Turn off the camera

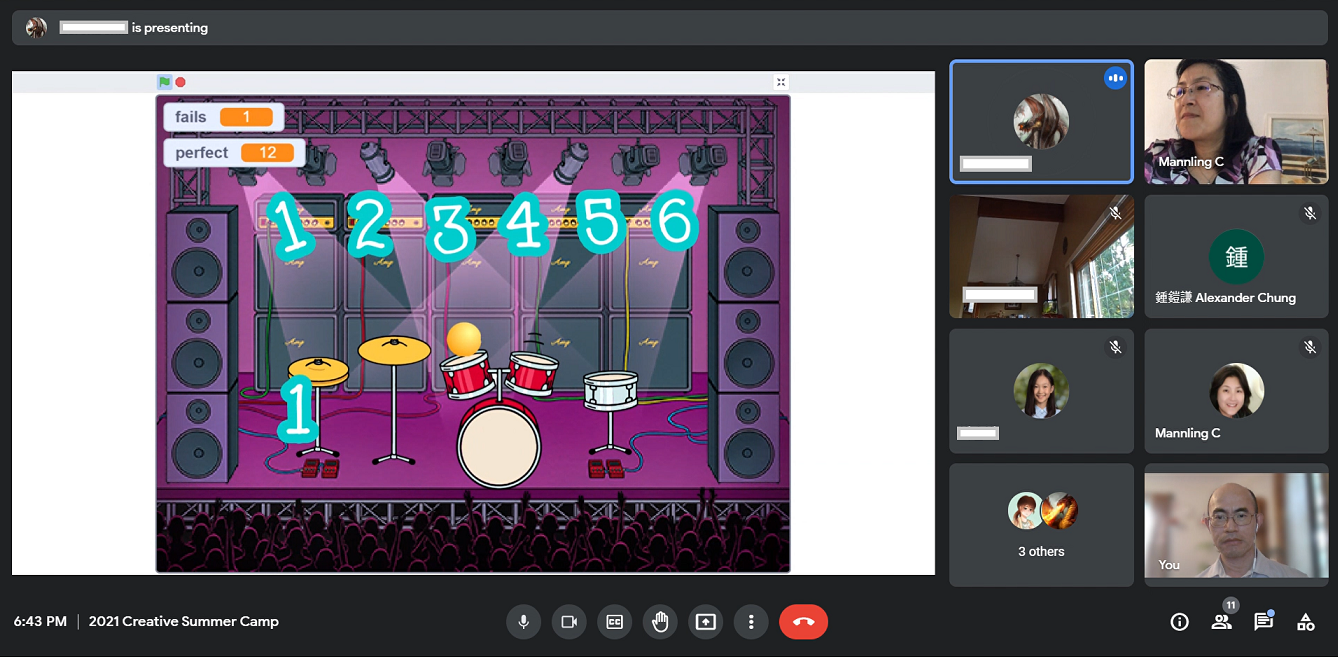568,622
